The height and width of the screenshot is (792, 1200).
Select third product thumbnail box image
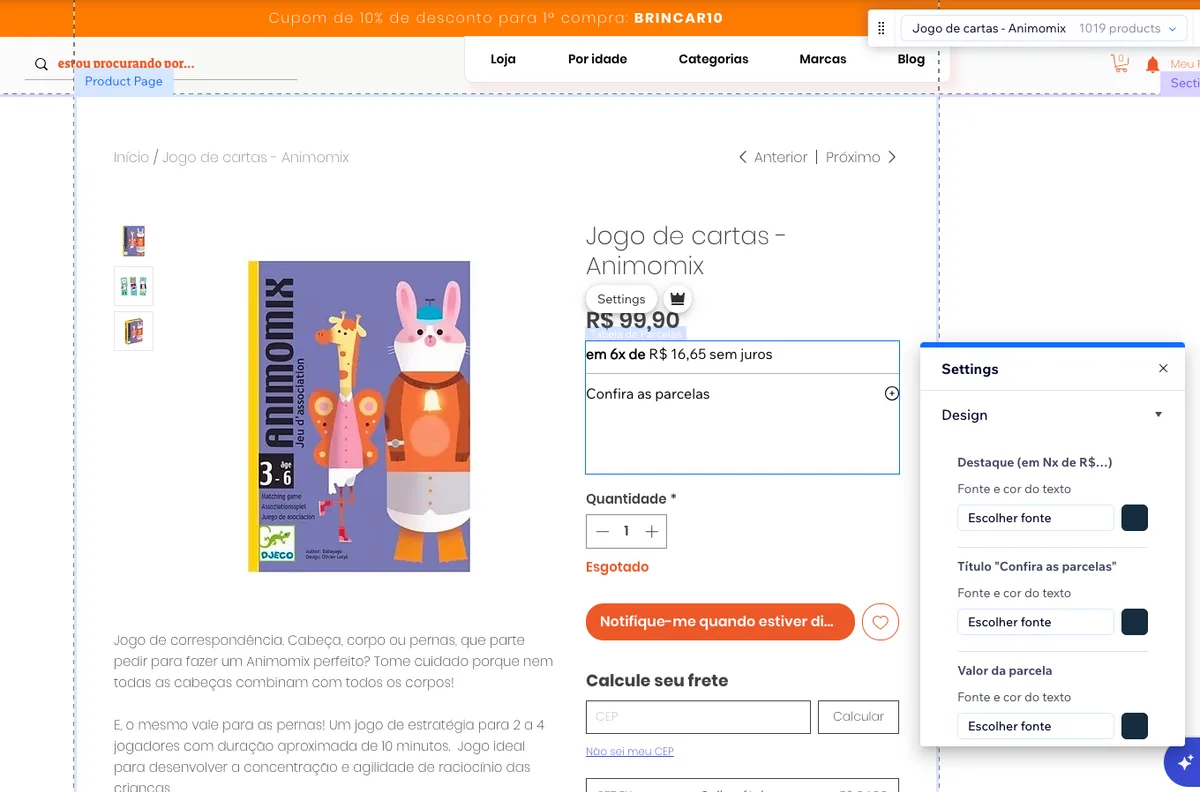(x=134, y=331)
